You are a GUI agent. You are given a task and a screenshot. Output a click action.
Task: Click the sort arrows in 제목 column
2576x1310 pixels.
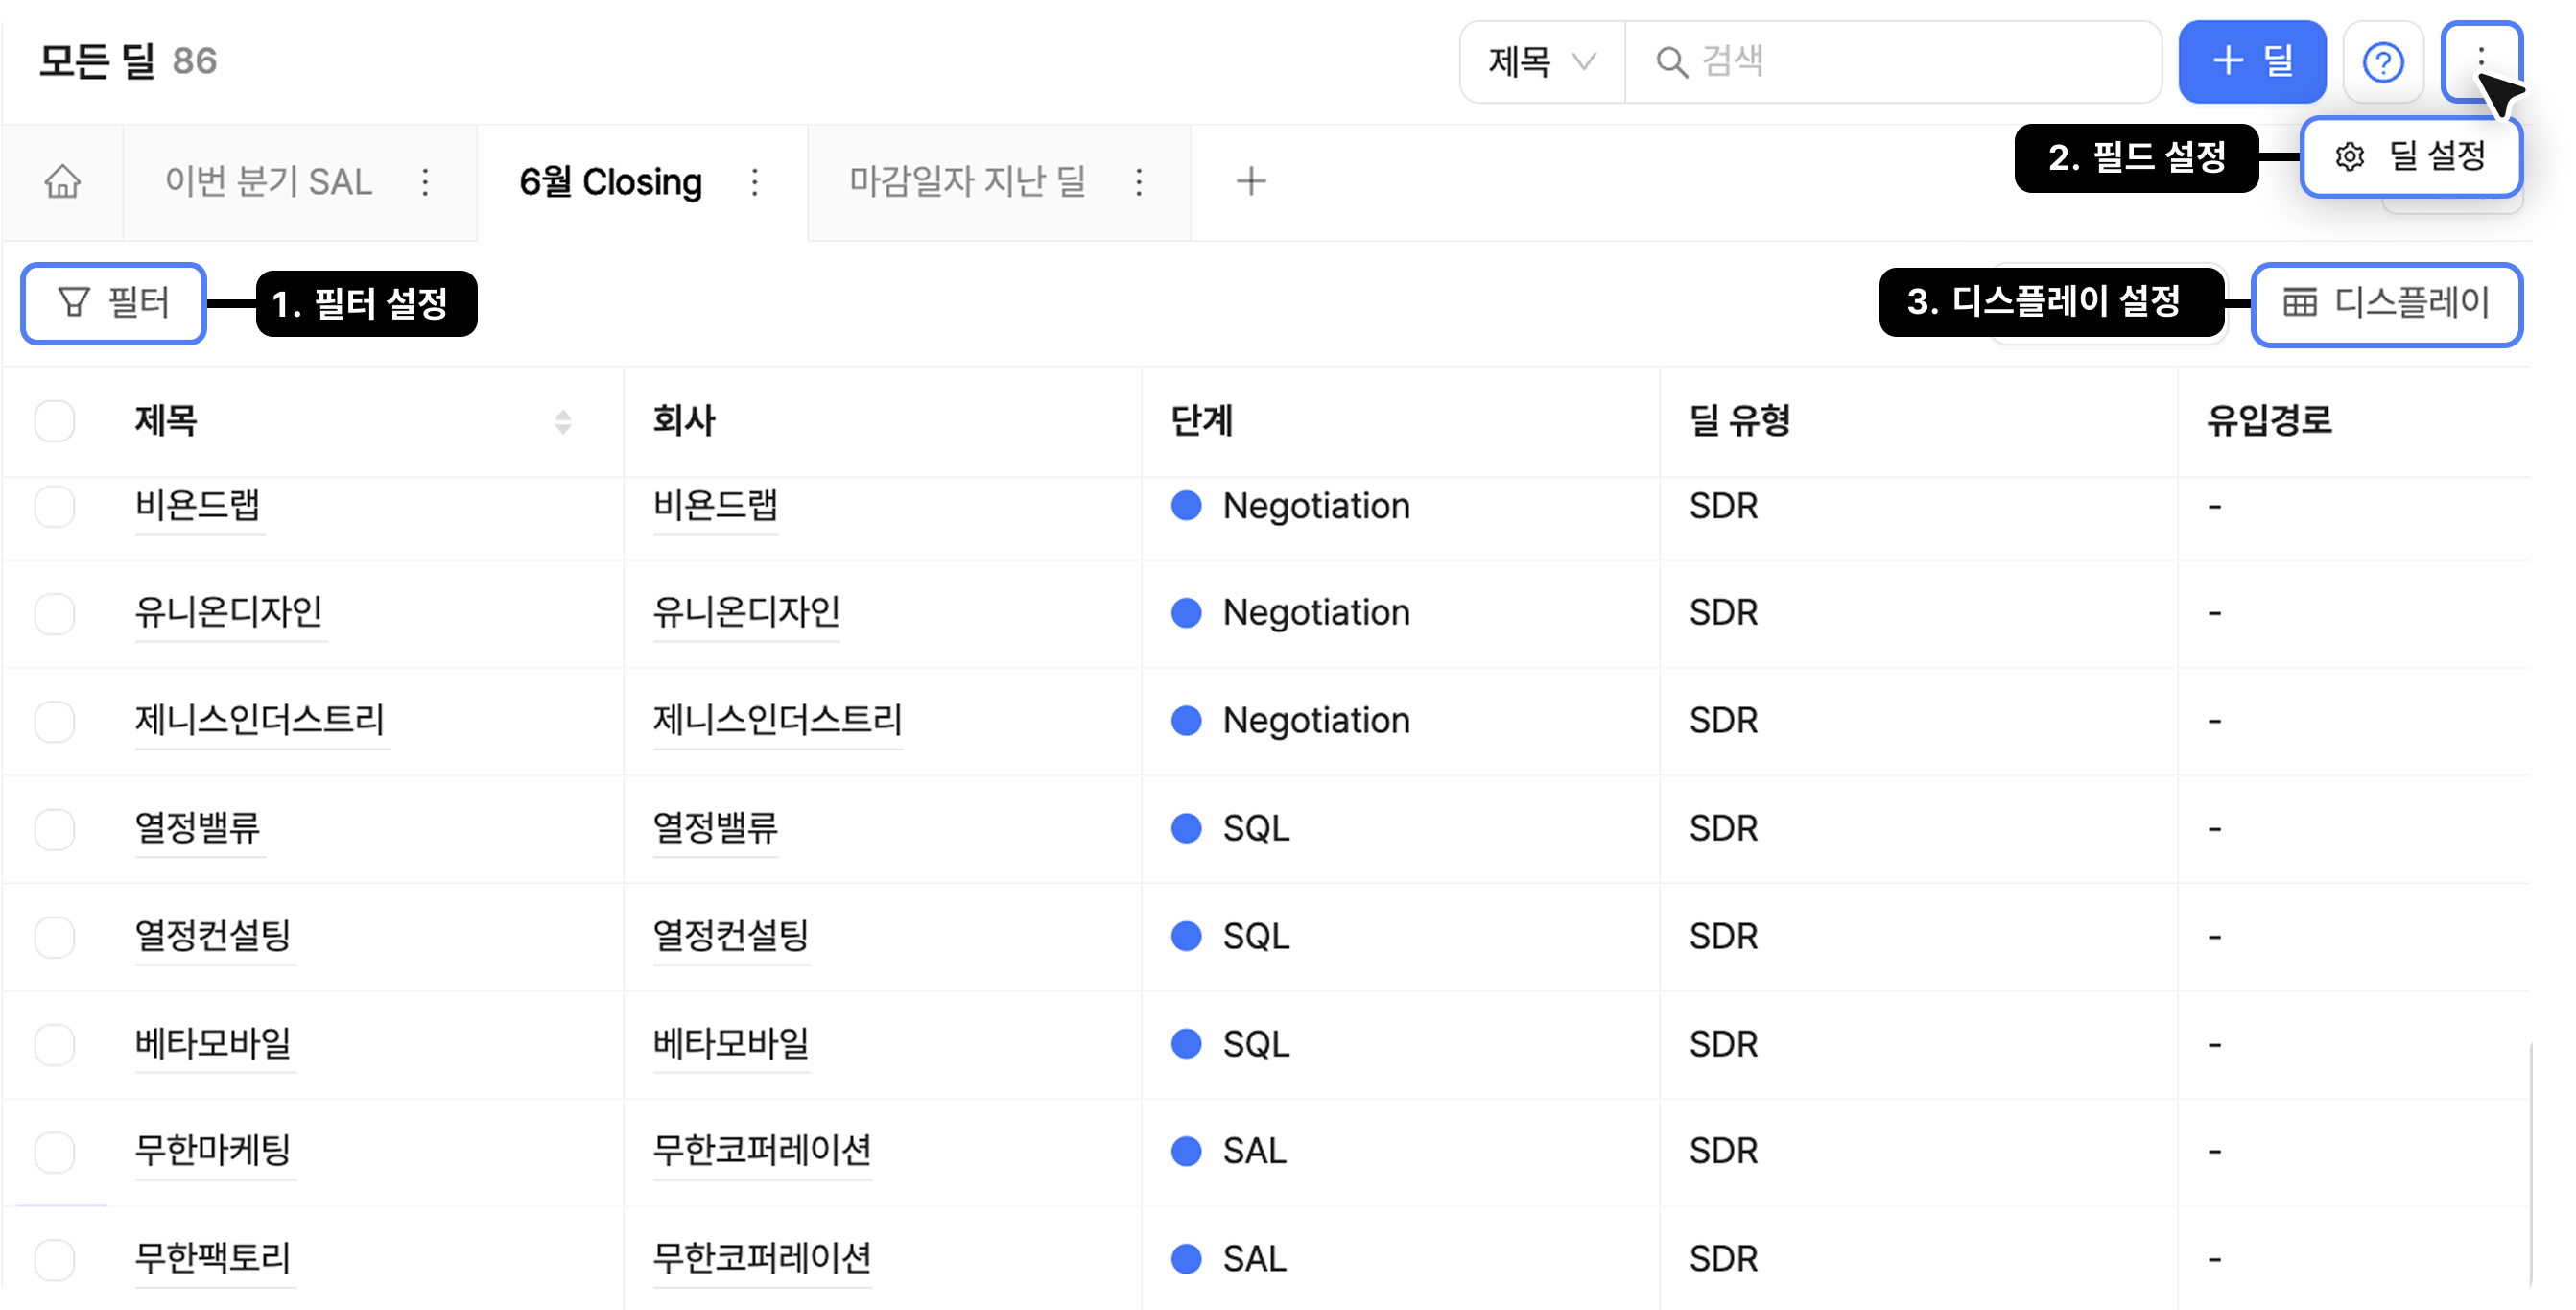click(563, 421)
